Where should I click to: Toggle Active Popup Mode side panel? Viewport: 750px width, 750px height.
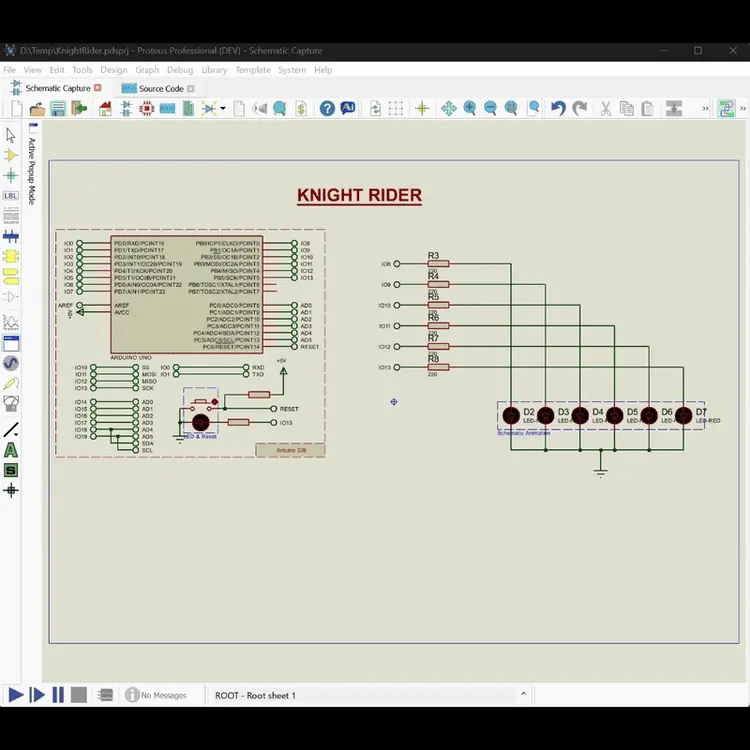(32, 165)
